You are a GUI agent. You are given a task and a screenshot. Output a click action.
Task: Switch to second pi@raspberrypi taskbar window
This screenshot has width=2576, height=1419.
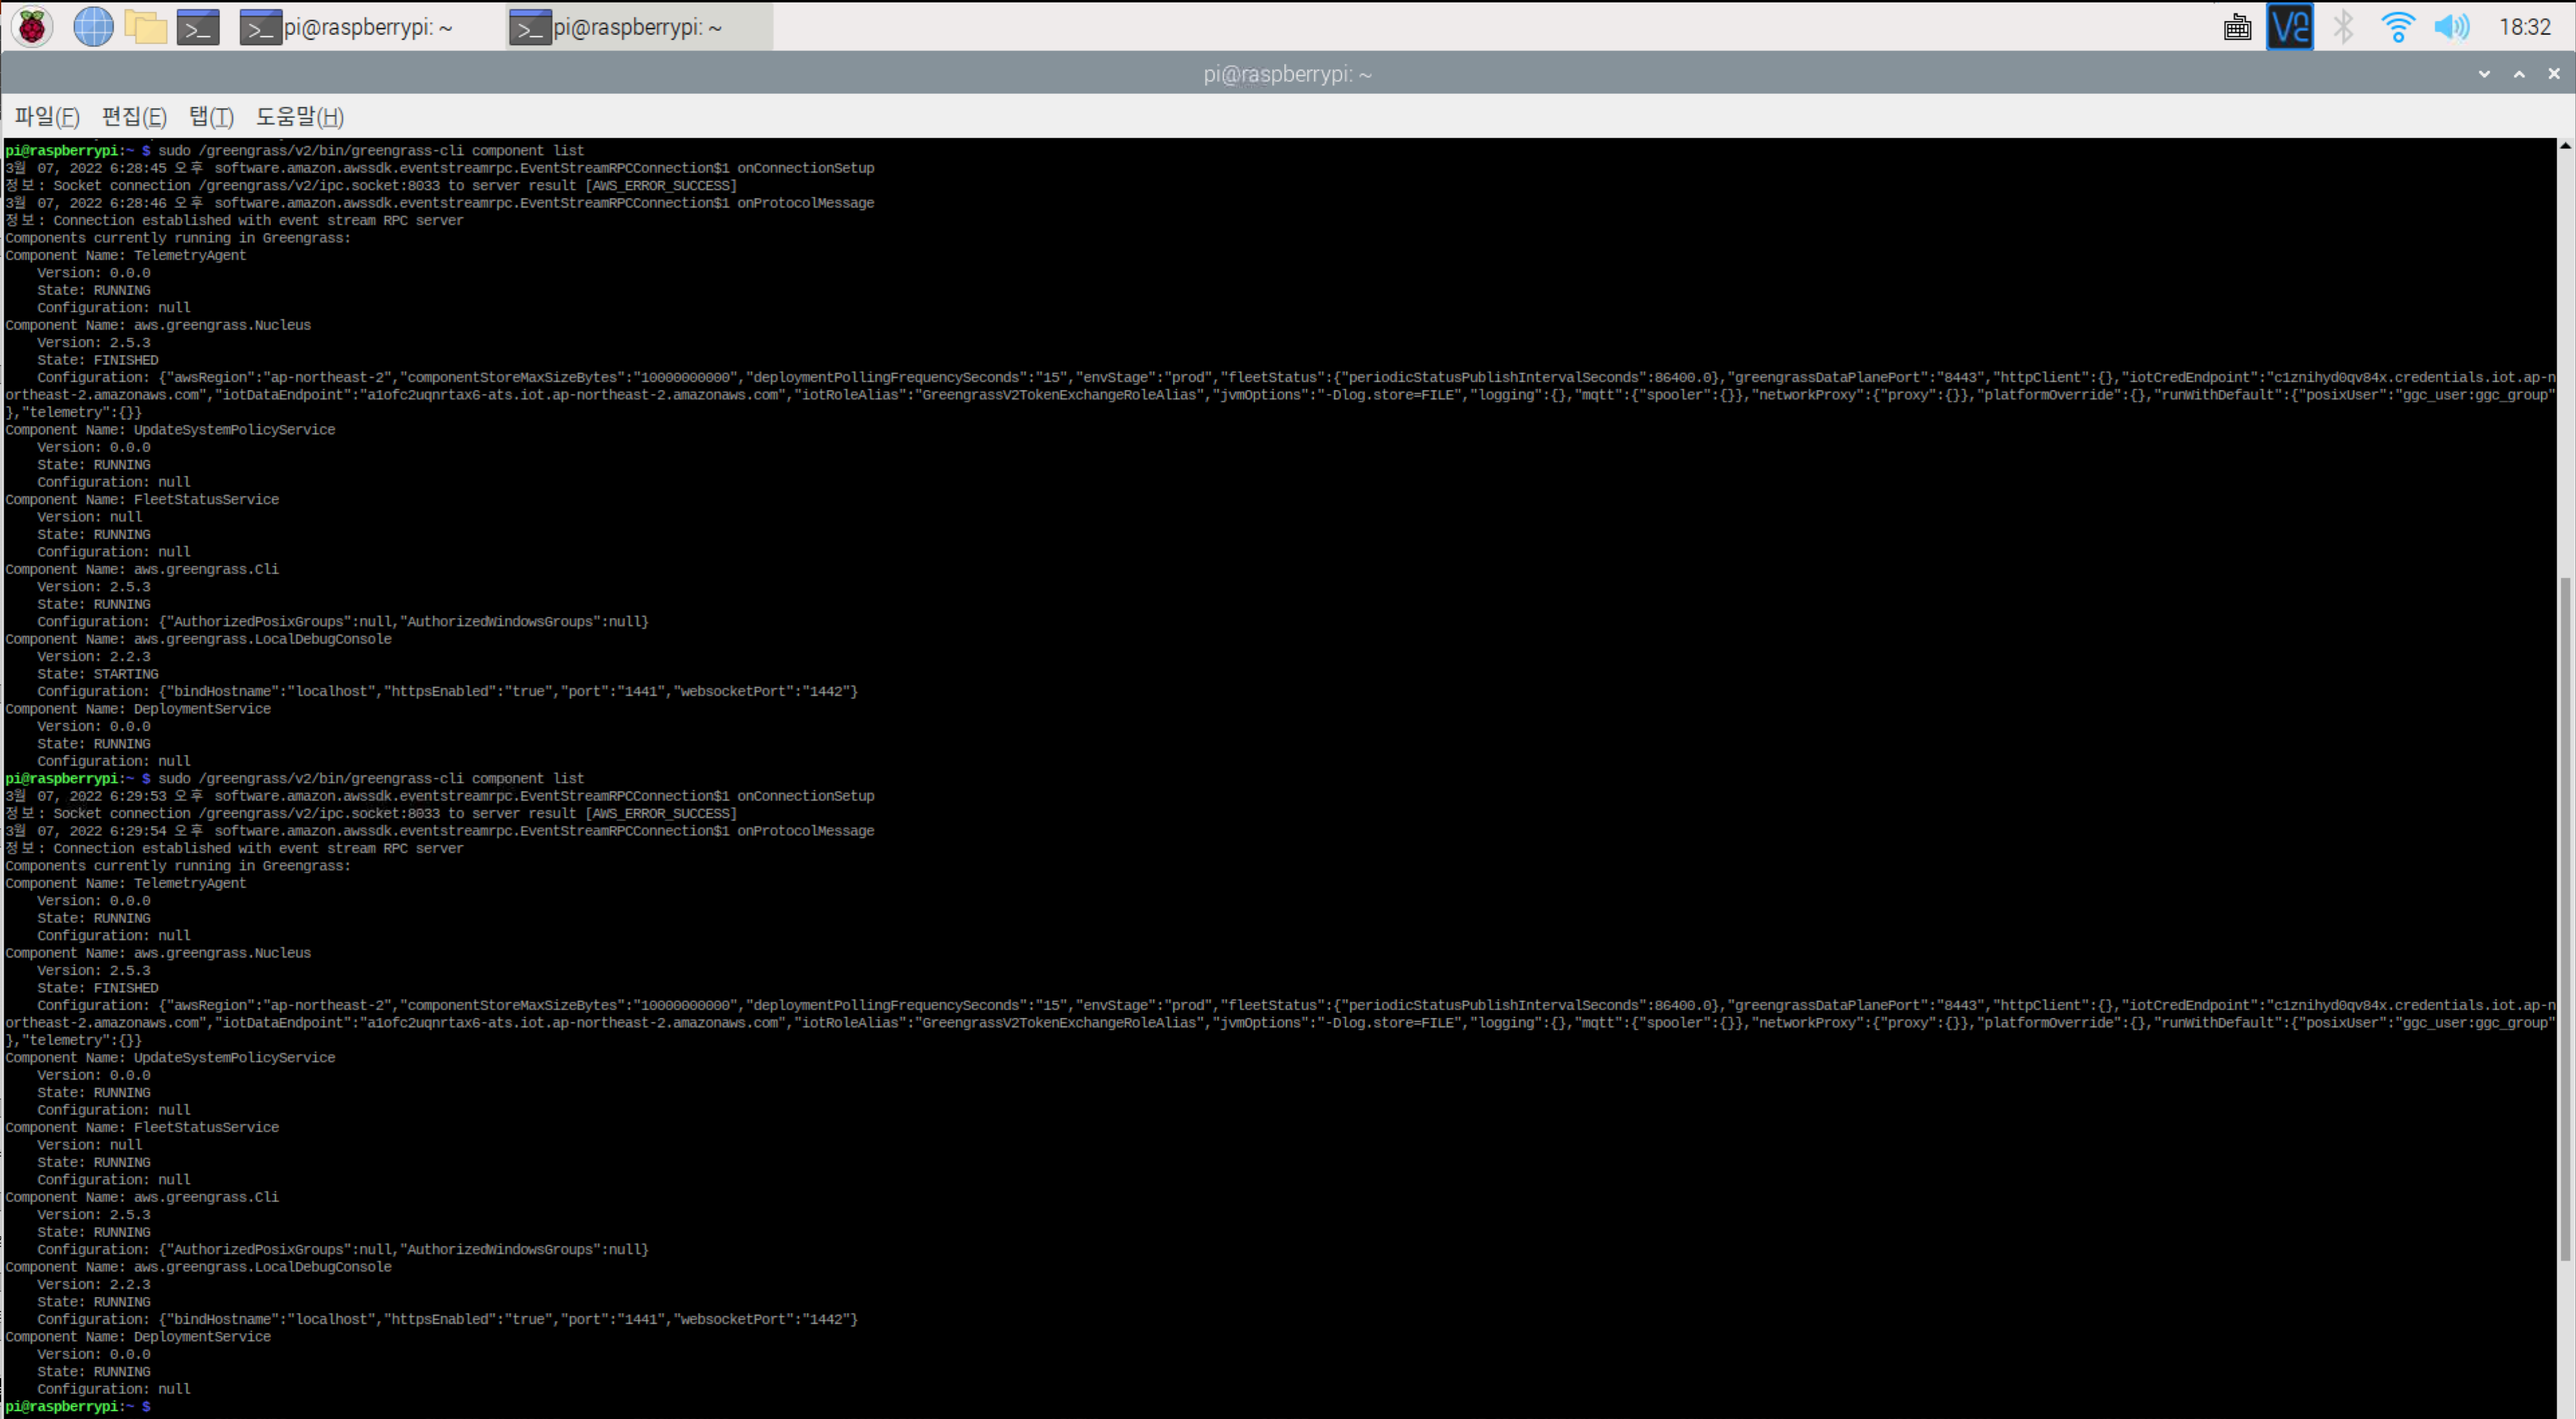click(640, 27)
